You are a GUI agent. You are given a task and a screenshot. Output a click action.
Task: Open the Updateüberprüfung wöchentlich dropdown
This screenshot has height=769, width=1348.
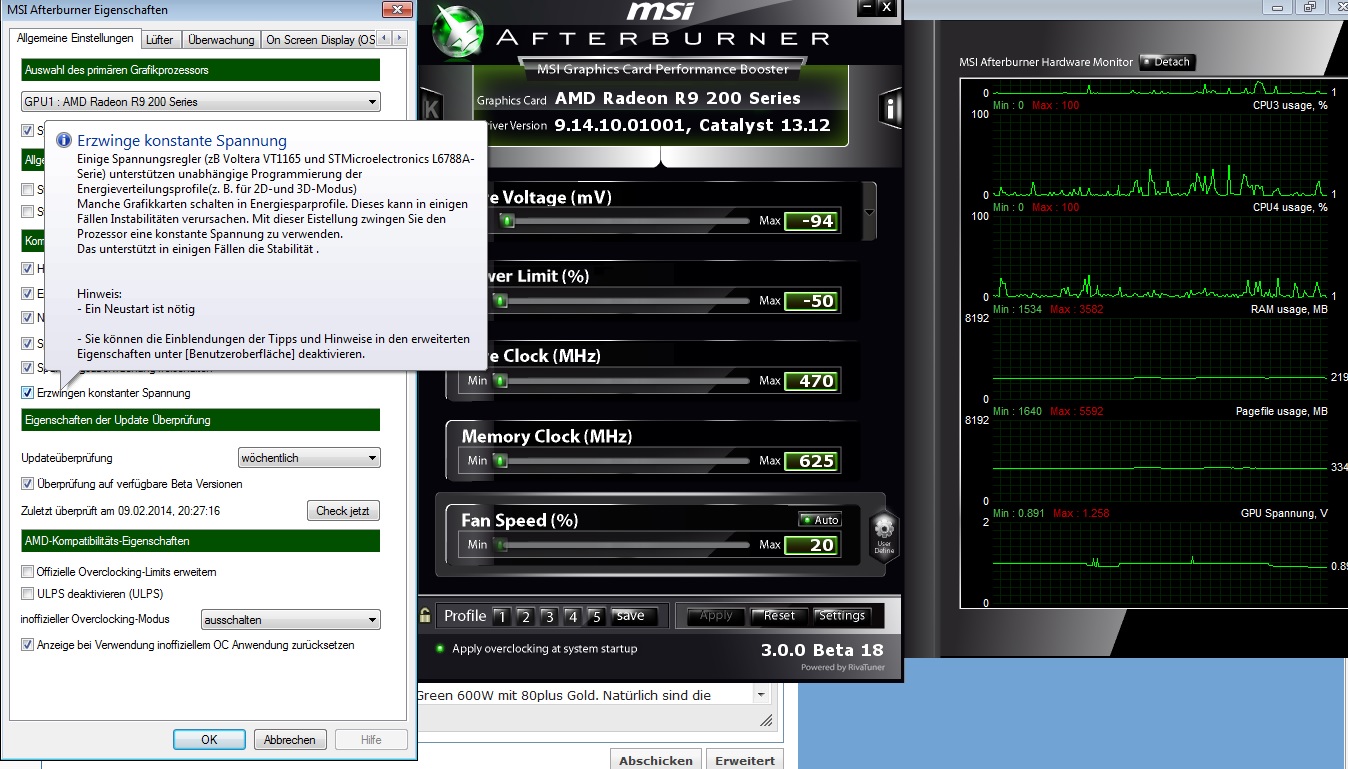pyautogui.click(x=309, y=458)
